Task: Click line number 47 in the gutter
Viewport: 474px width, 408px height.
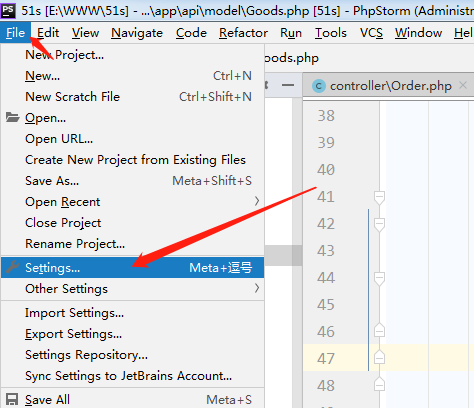Action: (x=326, y=358)
